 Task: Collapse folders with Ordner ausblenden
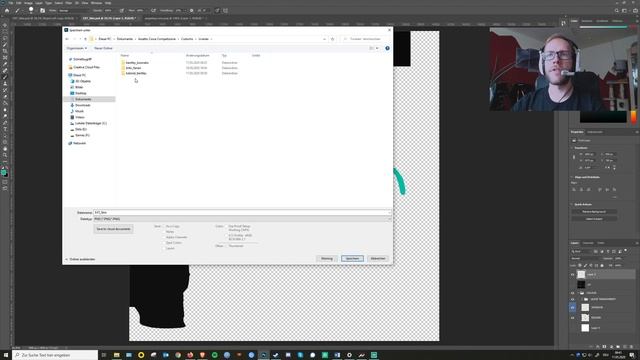80,259
